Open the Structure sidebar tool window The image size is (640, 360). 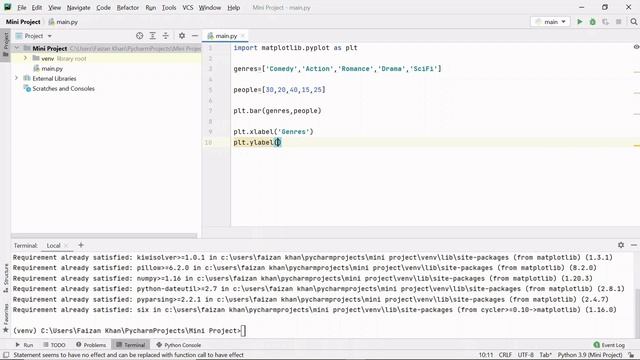(6, 278)
